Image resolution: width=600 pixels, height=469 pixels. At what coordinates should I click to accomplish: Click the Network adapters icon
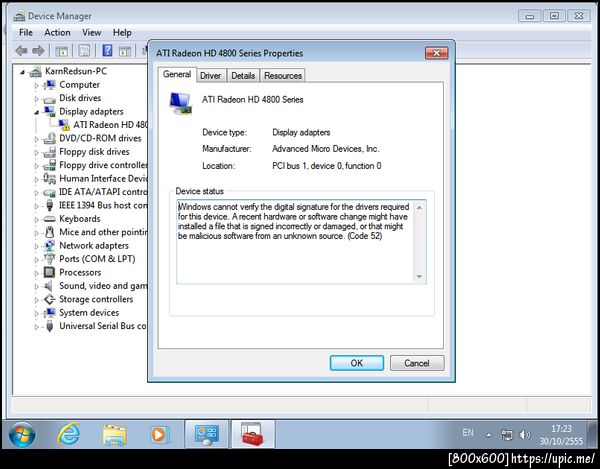49,246
